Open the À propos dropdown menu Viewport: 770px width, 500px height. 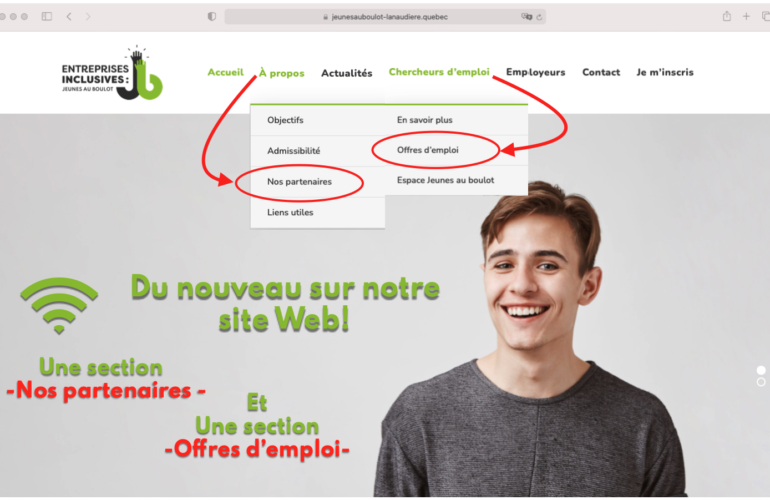point(281,73)
